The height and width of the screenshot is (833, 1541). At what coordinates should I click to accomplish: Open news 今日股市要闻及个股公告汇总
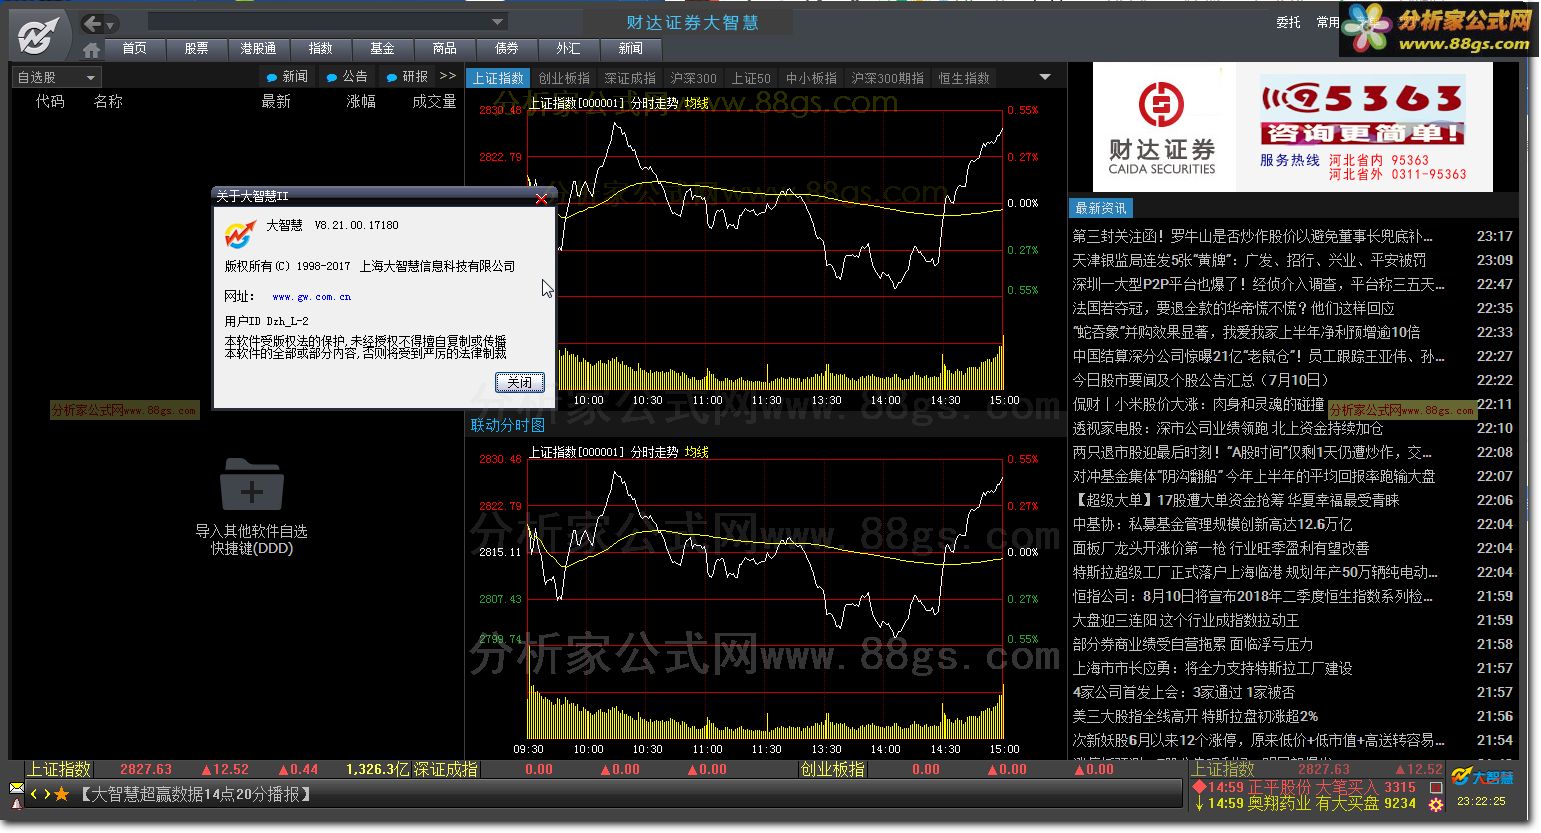point(1201,380)
